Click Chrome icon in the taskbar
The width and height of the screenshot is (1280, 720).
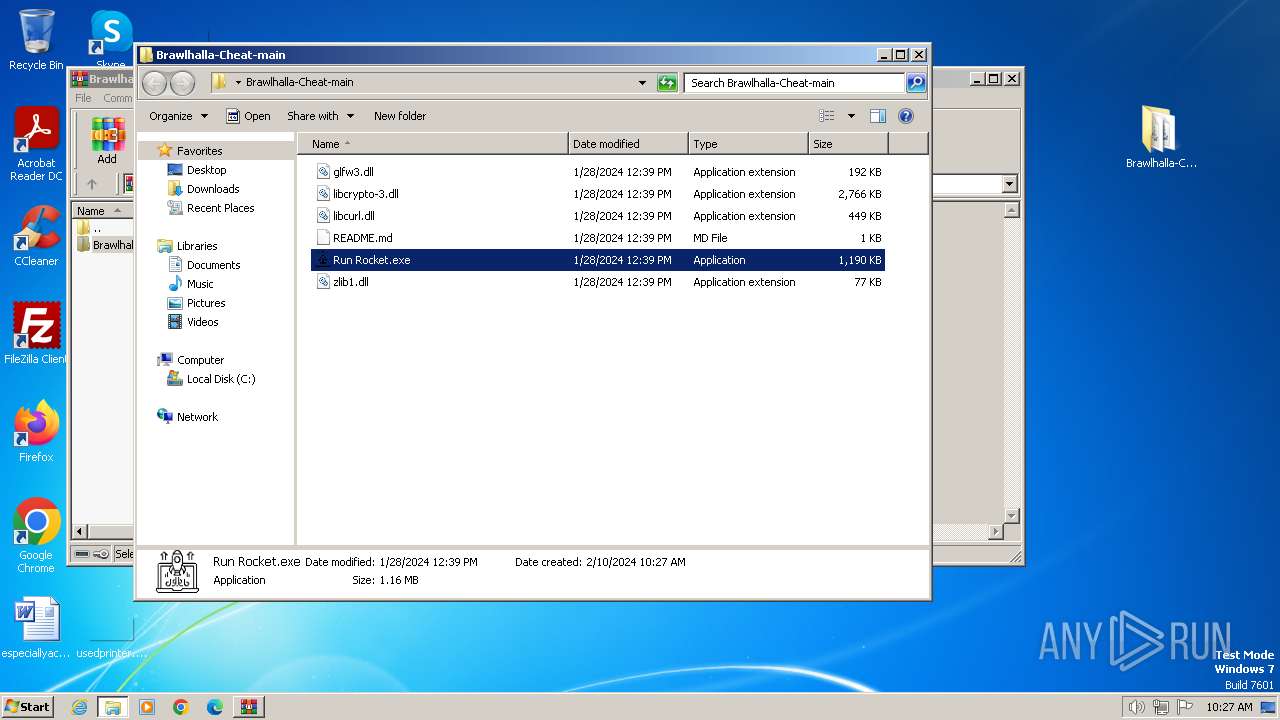pyautogui.click(x=181, y=707)
